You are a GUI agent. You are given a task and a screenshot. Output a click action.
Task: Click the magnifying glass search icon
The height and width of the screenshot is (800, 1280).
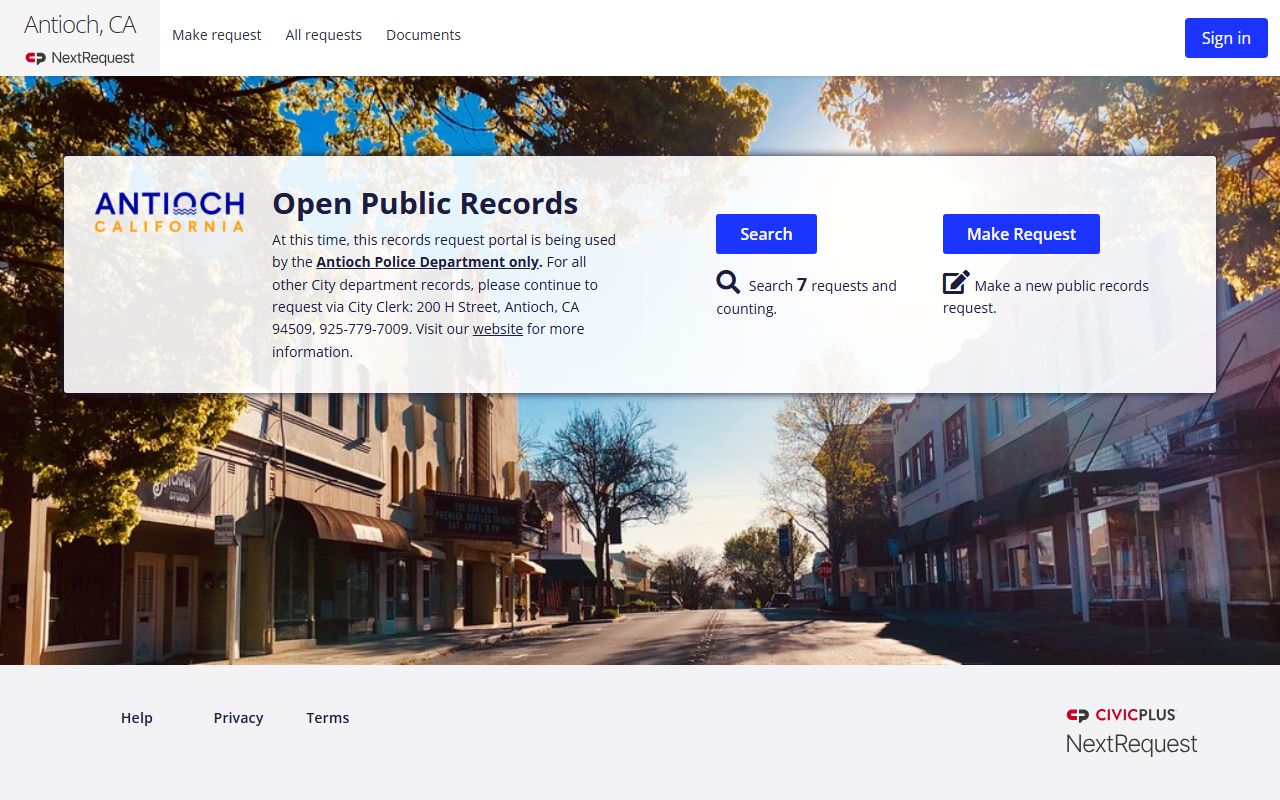click(x=728, y=282)
